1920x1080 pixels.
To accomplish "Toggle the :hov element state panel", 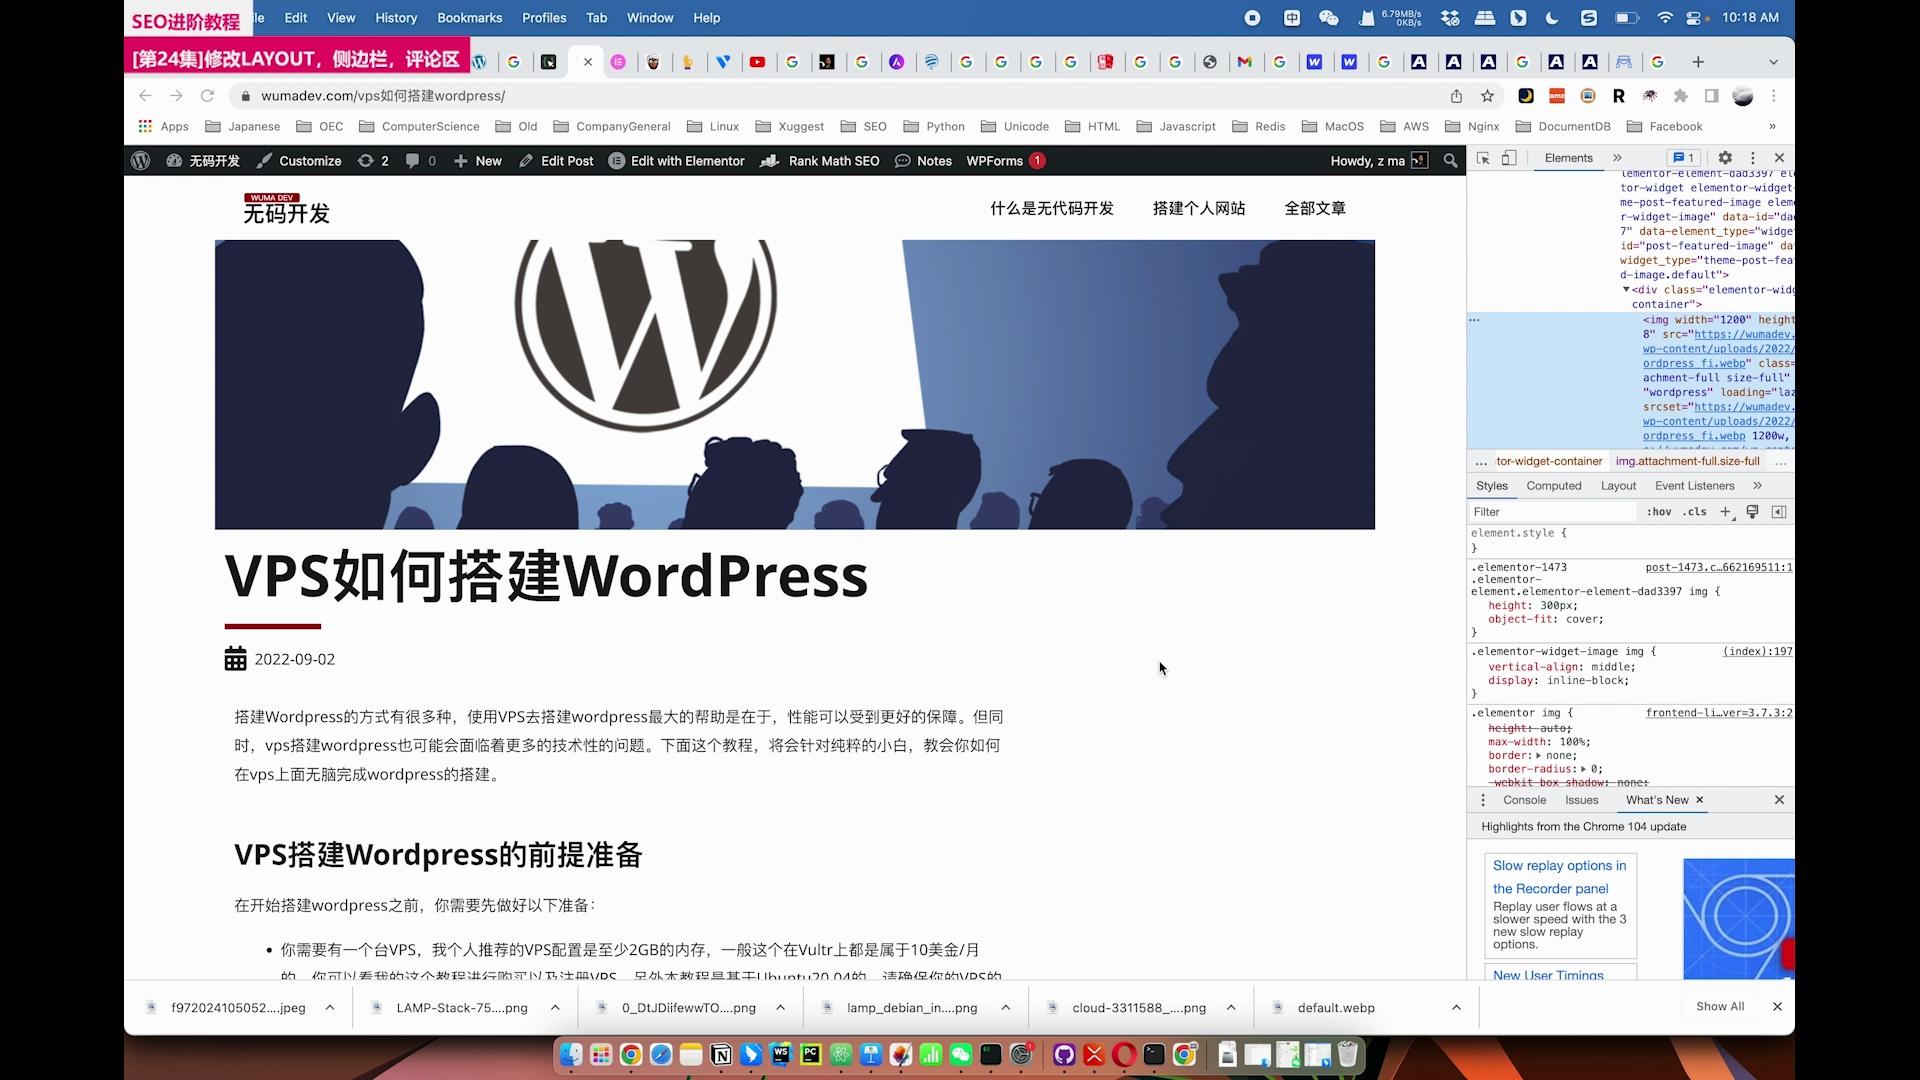I will coord(1659,512).
